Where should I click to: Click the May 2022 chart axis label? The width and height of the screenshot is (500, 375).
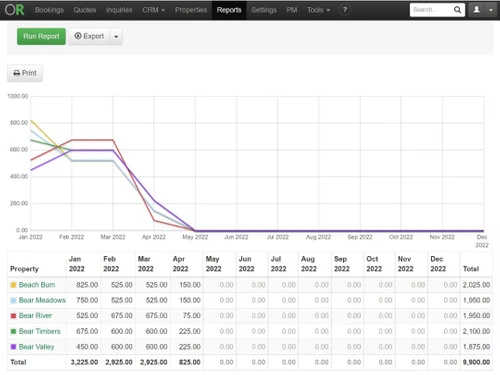coord(195,237)
